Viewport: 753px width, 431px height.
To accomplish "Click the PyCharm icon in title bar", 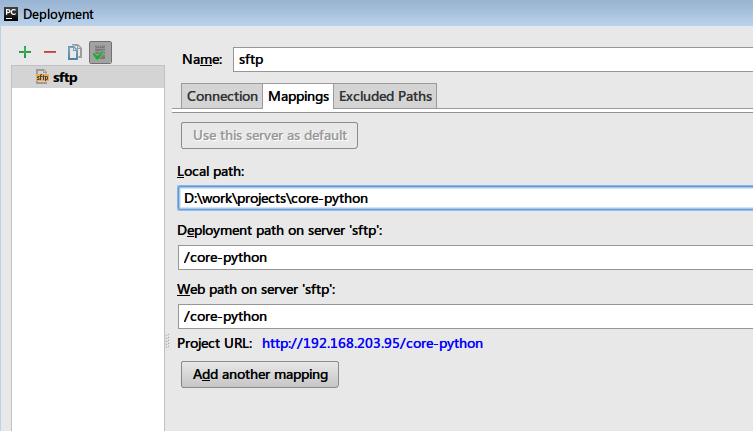I will pos(10,13).
